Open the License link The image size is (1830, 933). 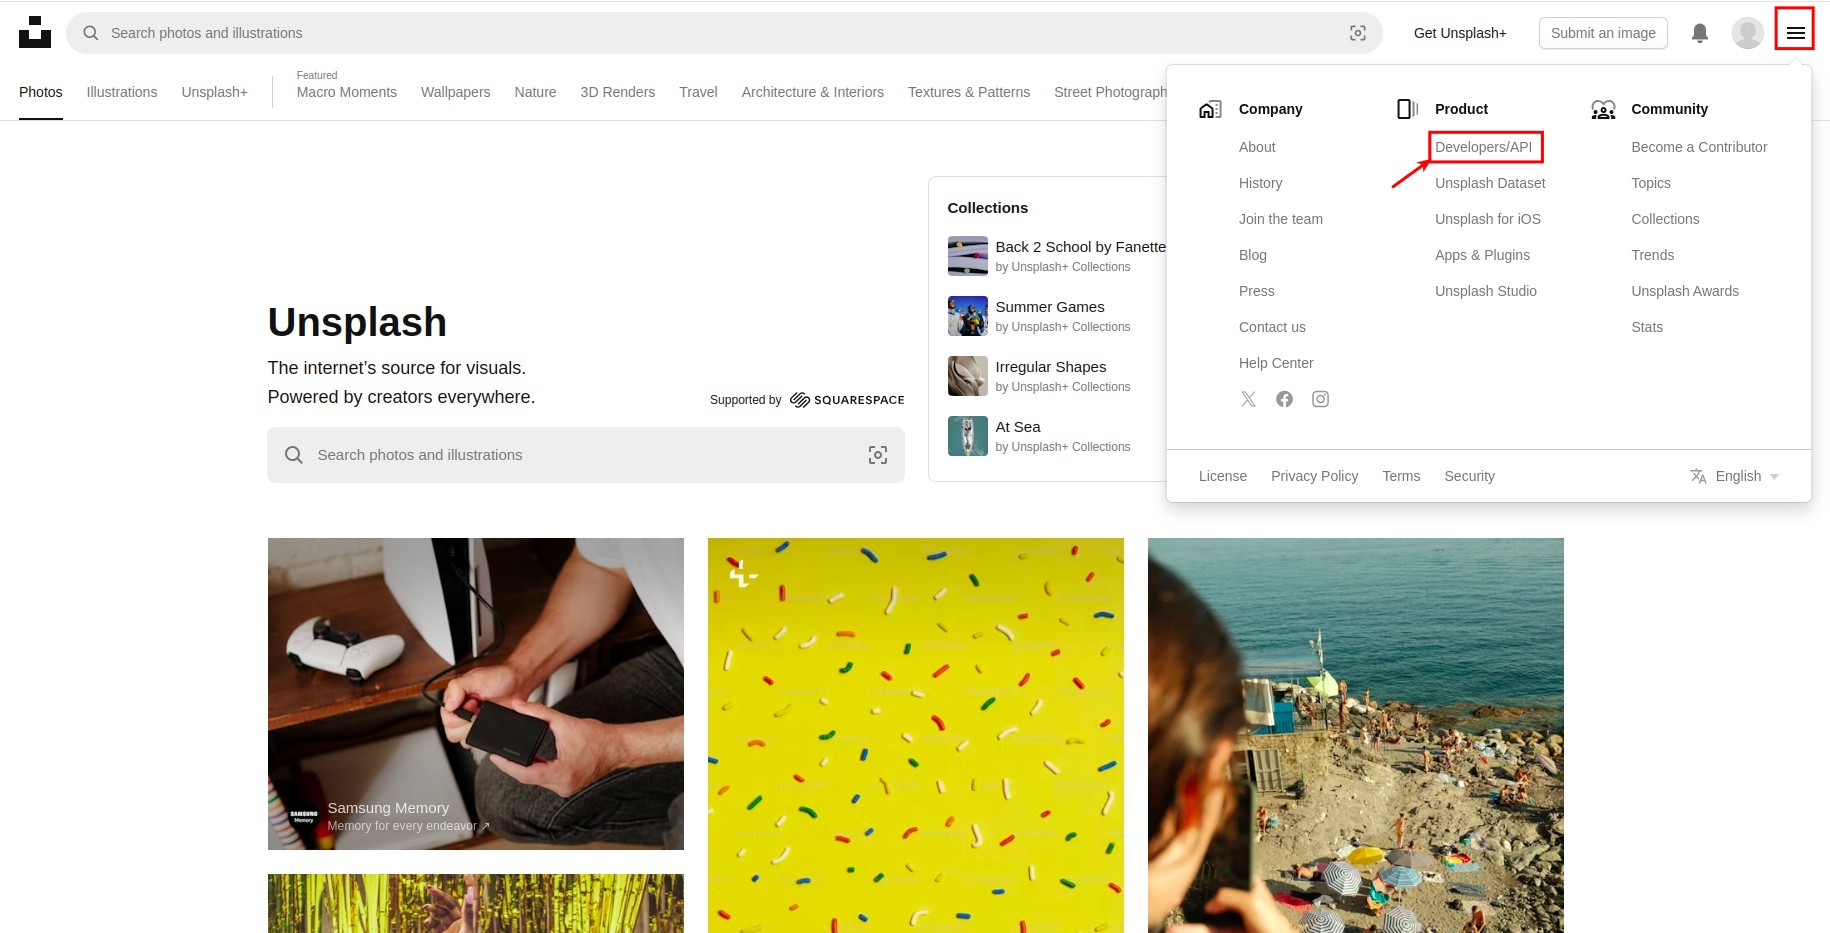click(1223, 476)
